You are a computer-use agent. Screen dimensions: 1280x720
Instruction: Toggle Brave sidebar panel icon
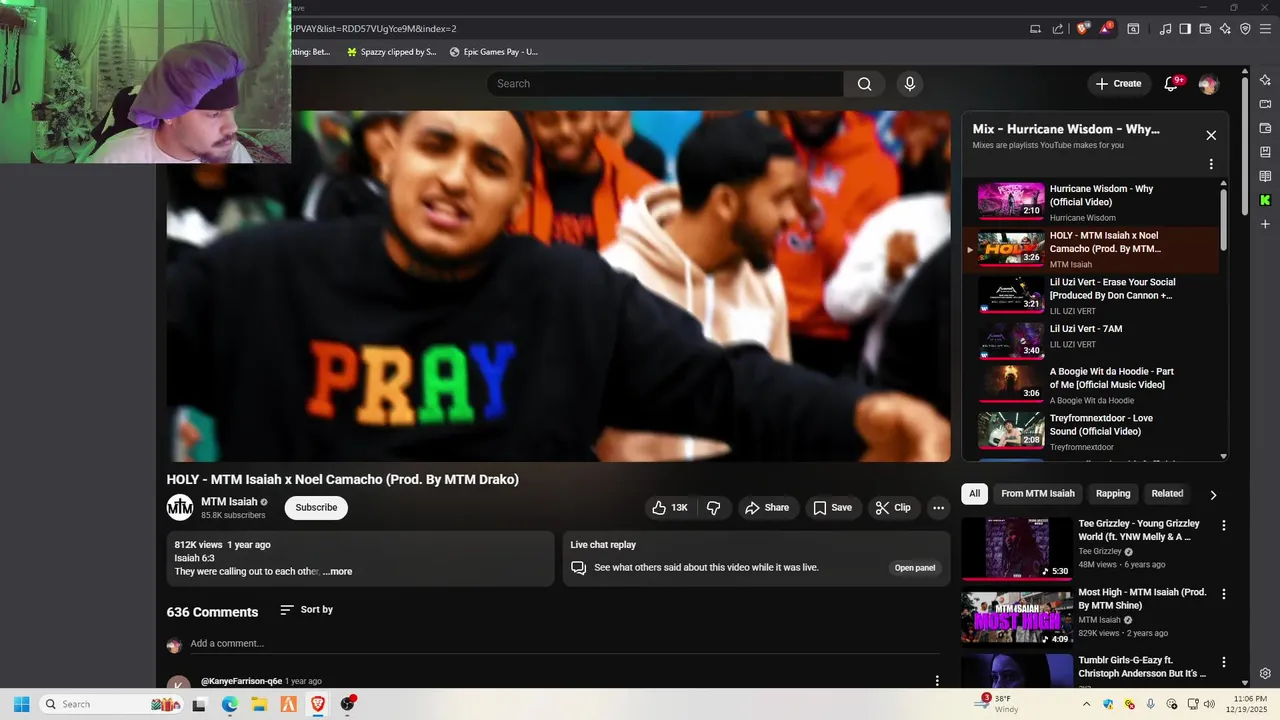[x=1185, y=29]
